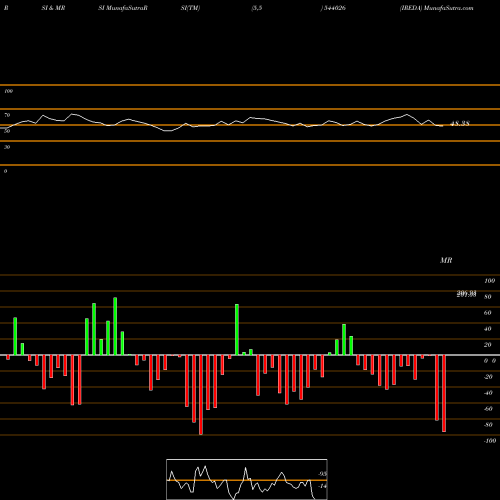Click the overlapping price value near the 80 level
The width and height of the screenshot is (500, 500).
(x=466, y=294)
